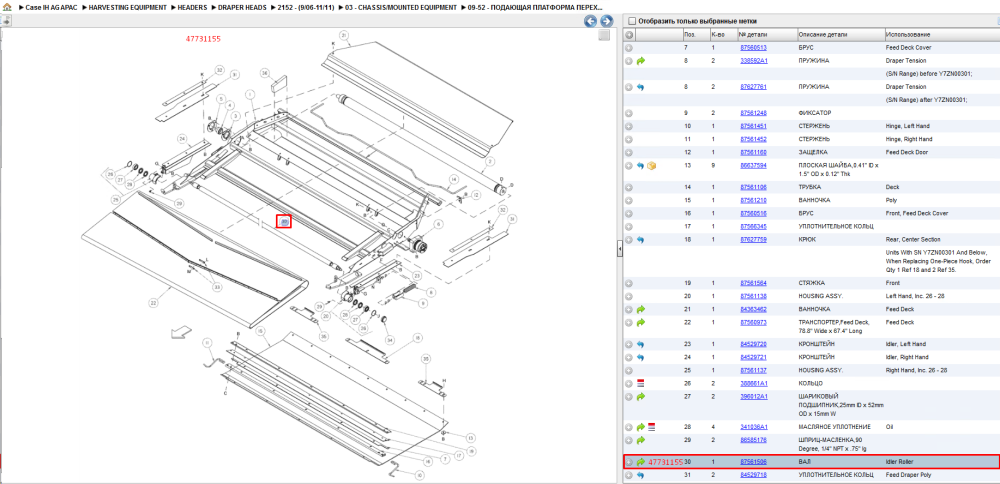Sort by 'Описание детали' column header
Image resolution: width=1000 pixels, height=484 pixels.
tap(841, 34)
